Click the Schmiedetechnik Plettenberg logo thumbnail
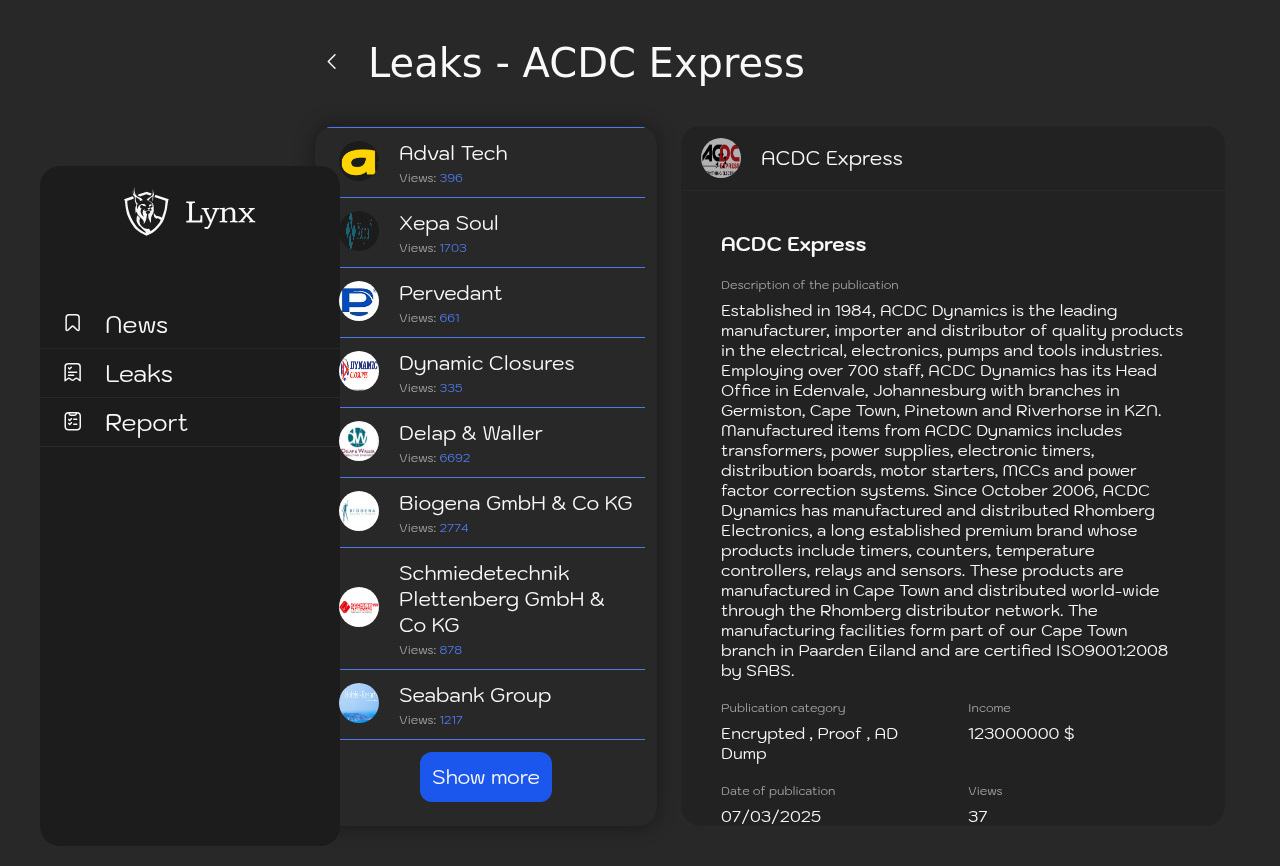 (359, 607)
